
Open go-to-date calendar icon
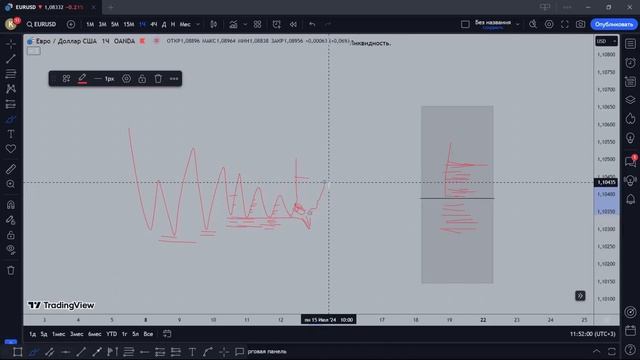pyautogui.click(x=167, y=334)
